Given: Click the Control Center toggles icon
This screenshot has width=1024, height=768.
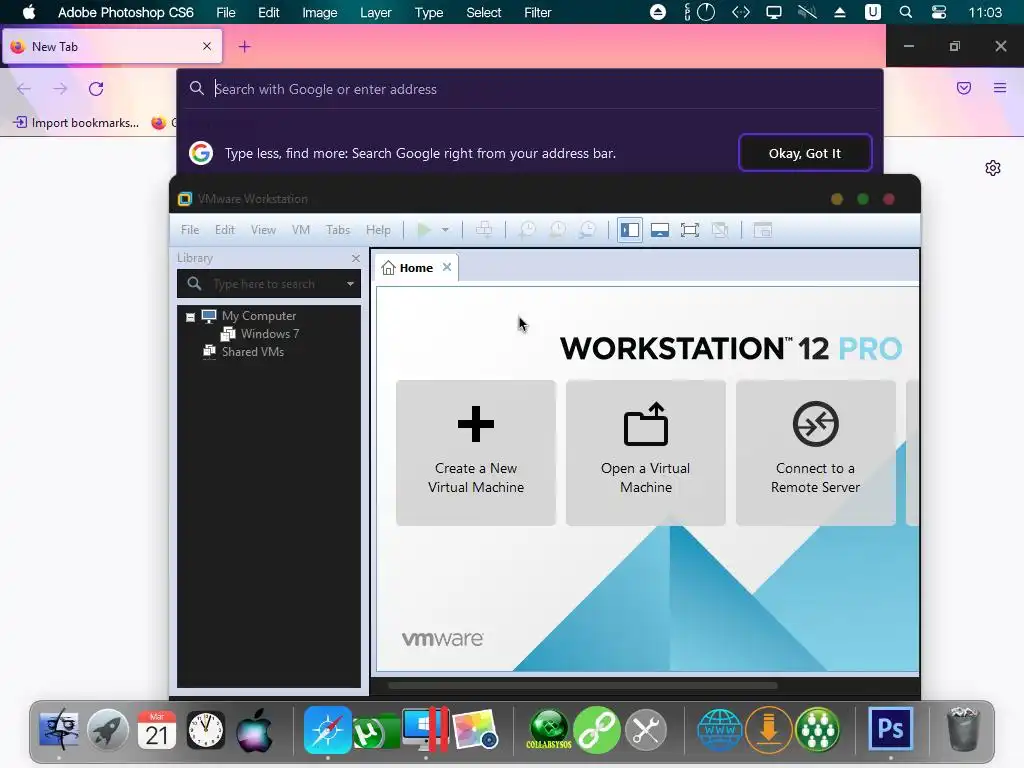Looking at the screenshot, I should click(x=939, y=12).
